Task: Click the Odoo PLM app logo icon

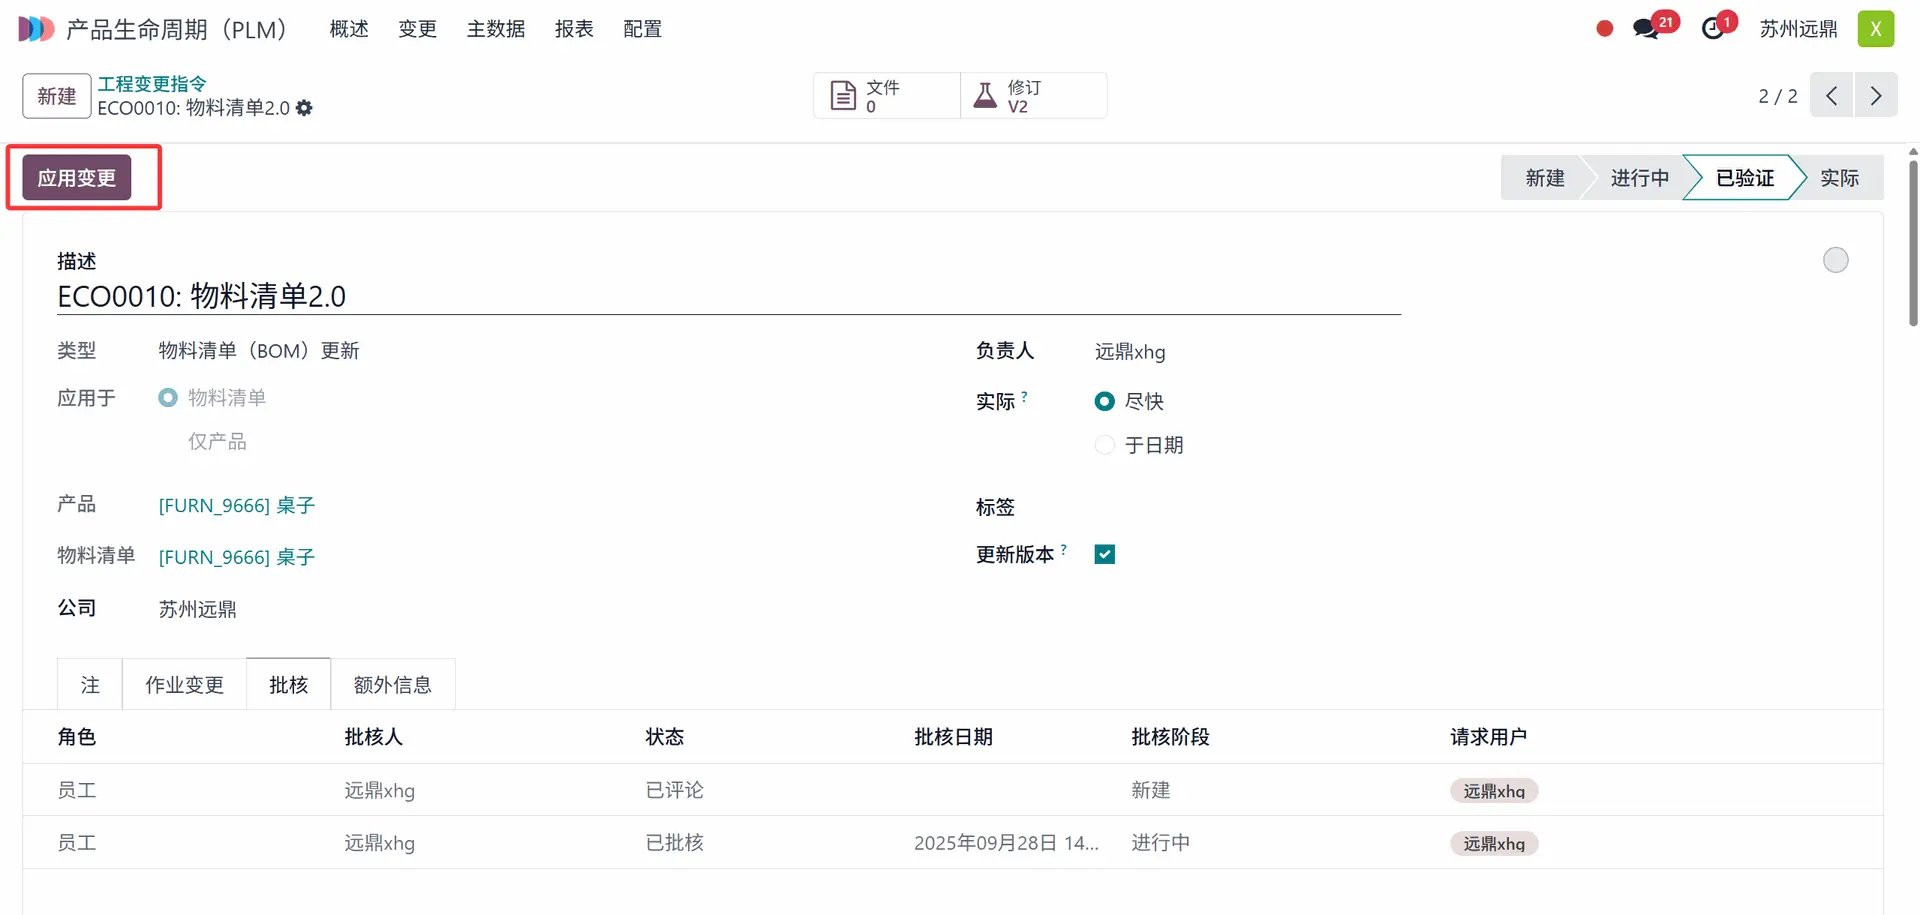Action: 36,29
